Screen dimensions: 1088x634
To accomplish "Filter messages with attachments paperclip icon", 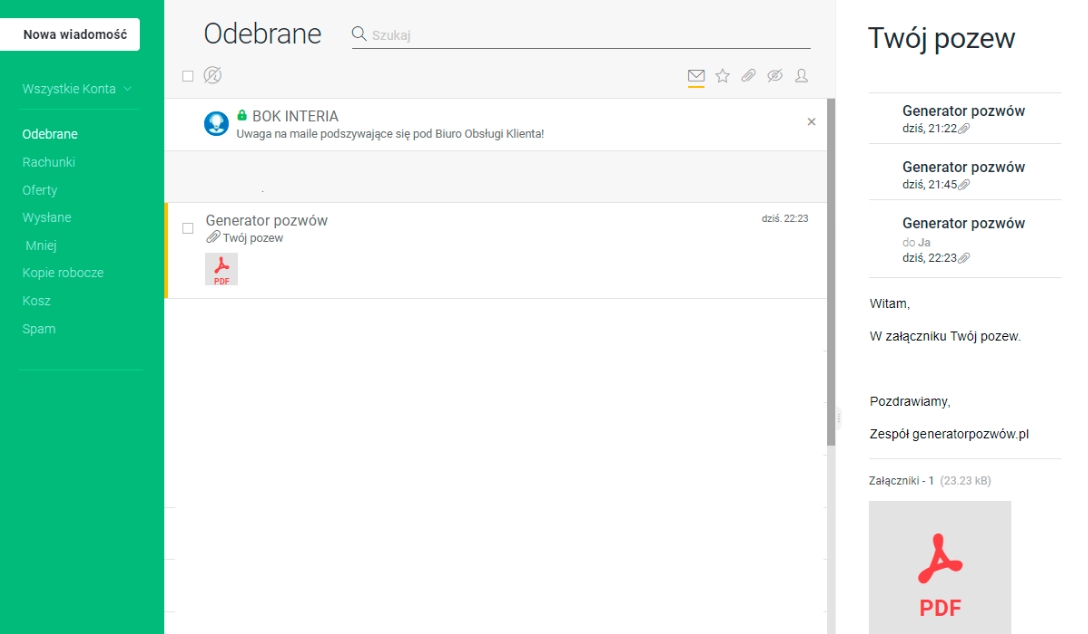I will [748, 76].
